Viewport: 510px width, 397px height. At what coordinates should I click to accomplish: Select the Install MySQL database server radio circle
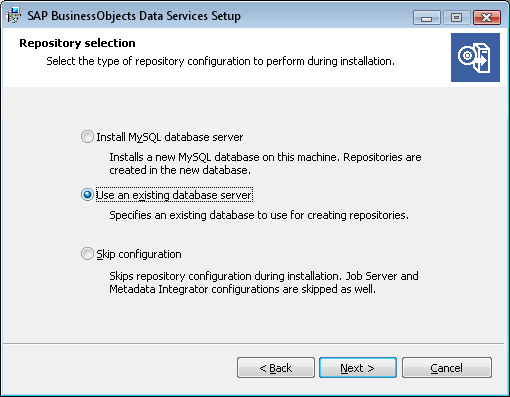point(87,137)
